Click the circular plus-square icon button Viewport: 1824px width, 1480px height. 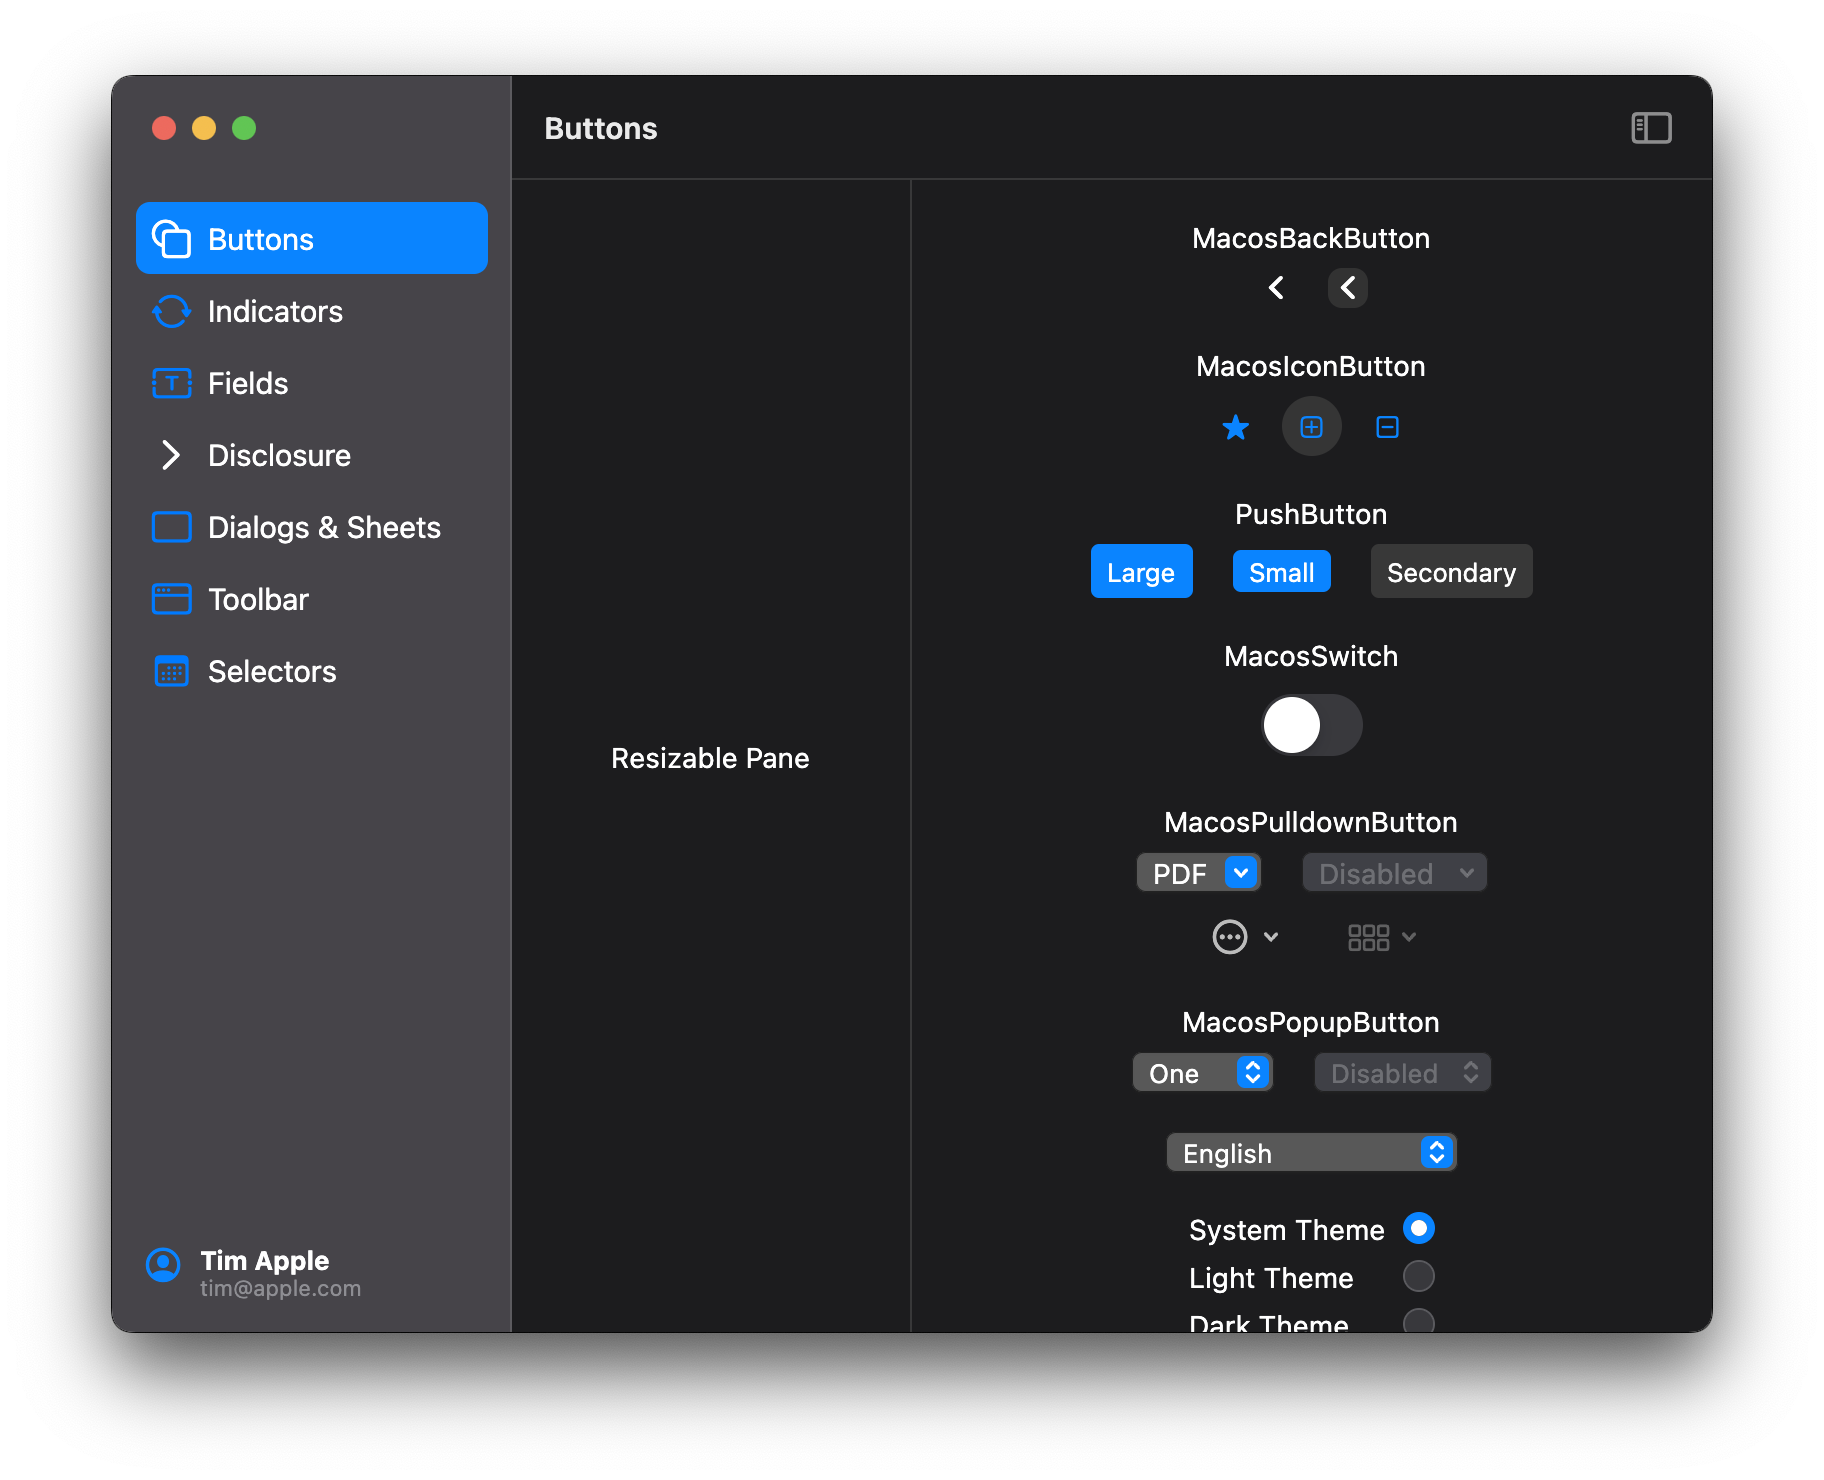click(1311, 427)
